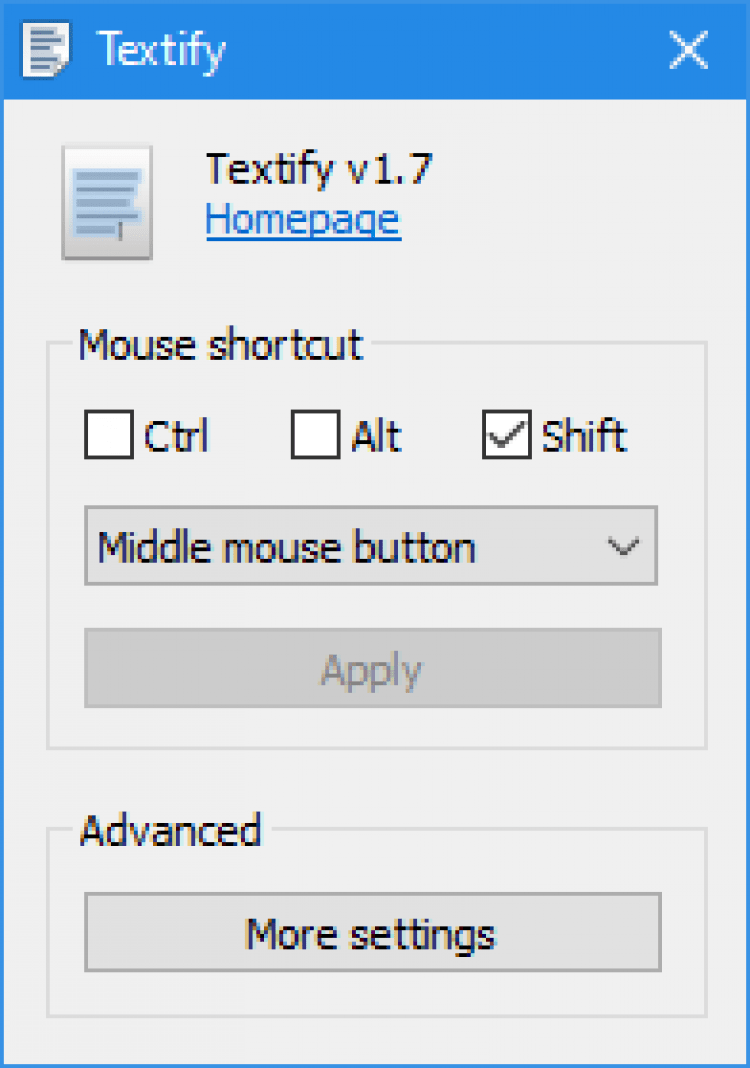This screenshot has width=750, height=1068.
Task: Click the Textify icon in the title bar
Action: point(48,49)
